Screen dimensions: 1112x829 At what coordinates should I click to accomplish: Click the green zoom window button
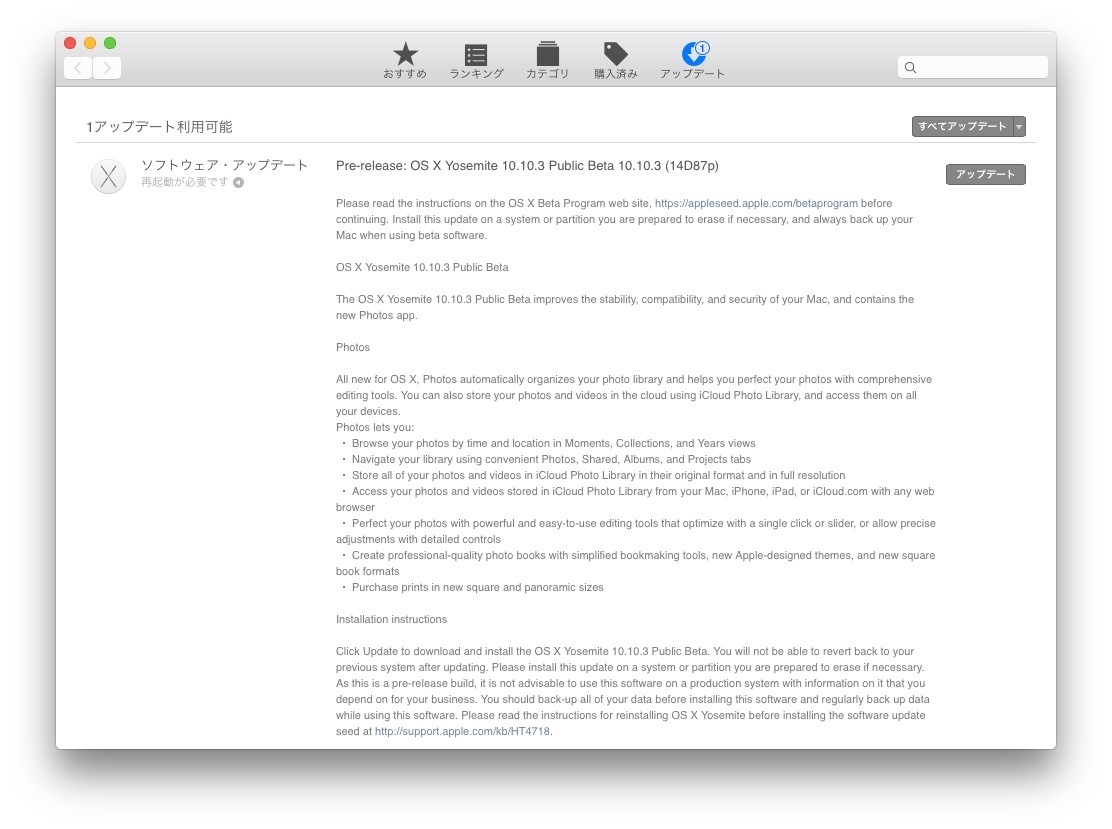click(x=110, y=43)
